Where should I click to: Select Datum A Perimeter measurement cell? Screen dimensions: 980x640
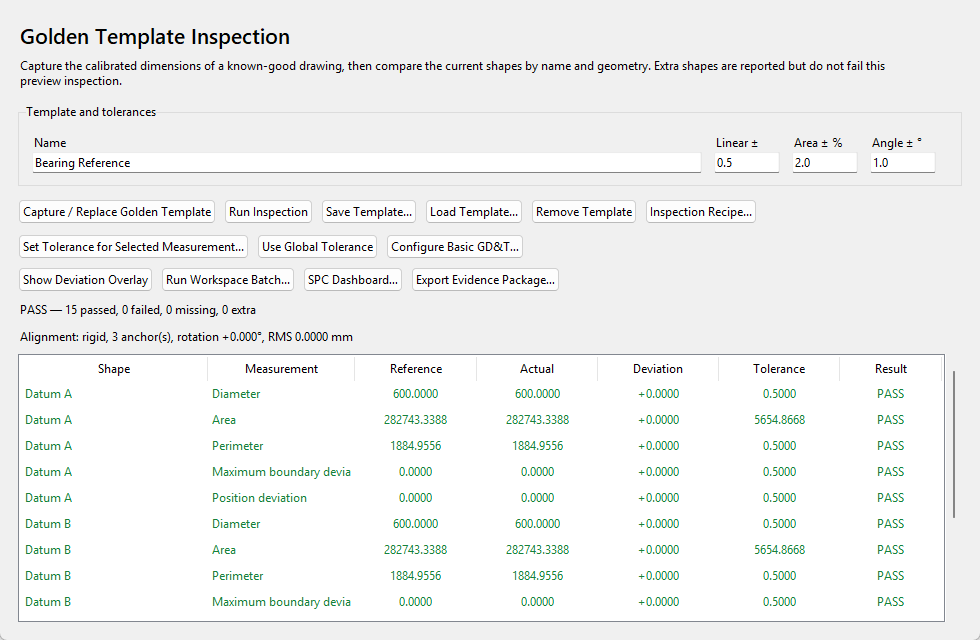tap(238, 446)
